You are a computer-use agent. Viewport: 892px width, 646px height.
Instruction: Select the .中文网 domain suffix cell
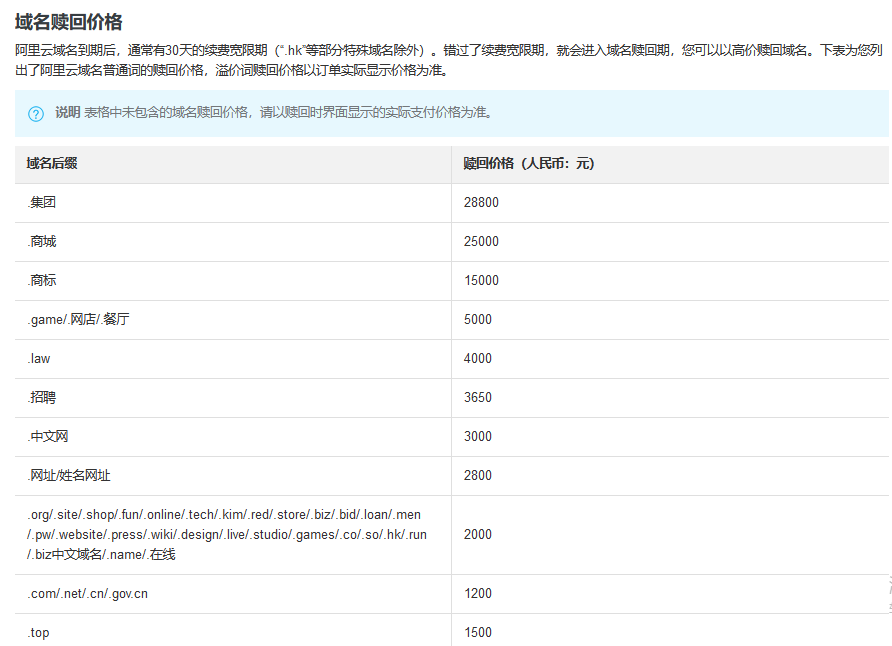pos(233,437)
